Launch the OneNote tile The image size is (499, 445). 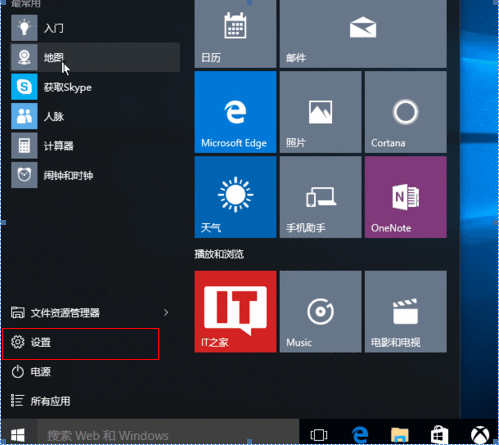coord(406,197)
